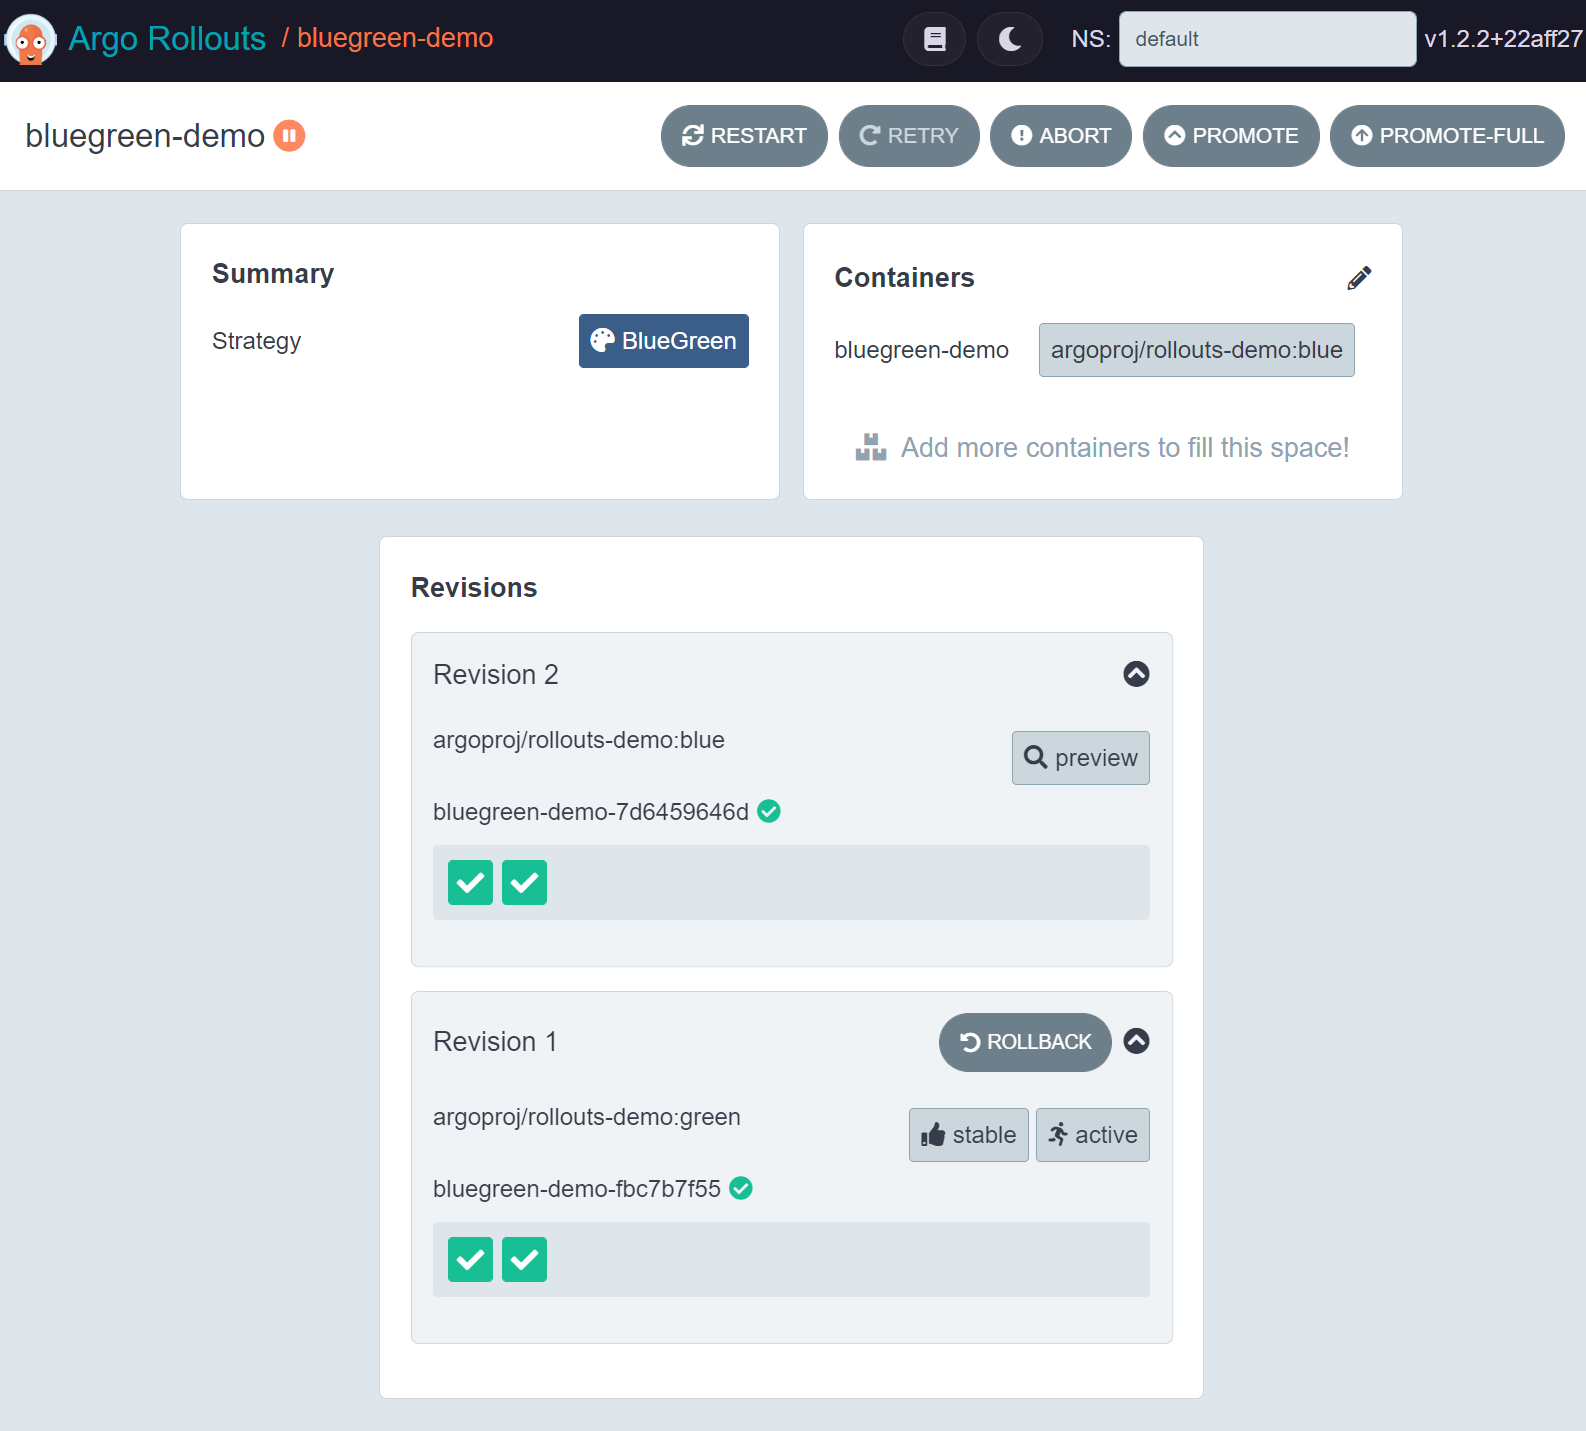The width and height of the screenshot is (1586, 1431).
Task: Click the healthy checkmark beside bluegreen-demo-fbc7b7f55
Action: click(x=741, y=1188)
